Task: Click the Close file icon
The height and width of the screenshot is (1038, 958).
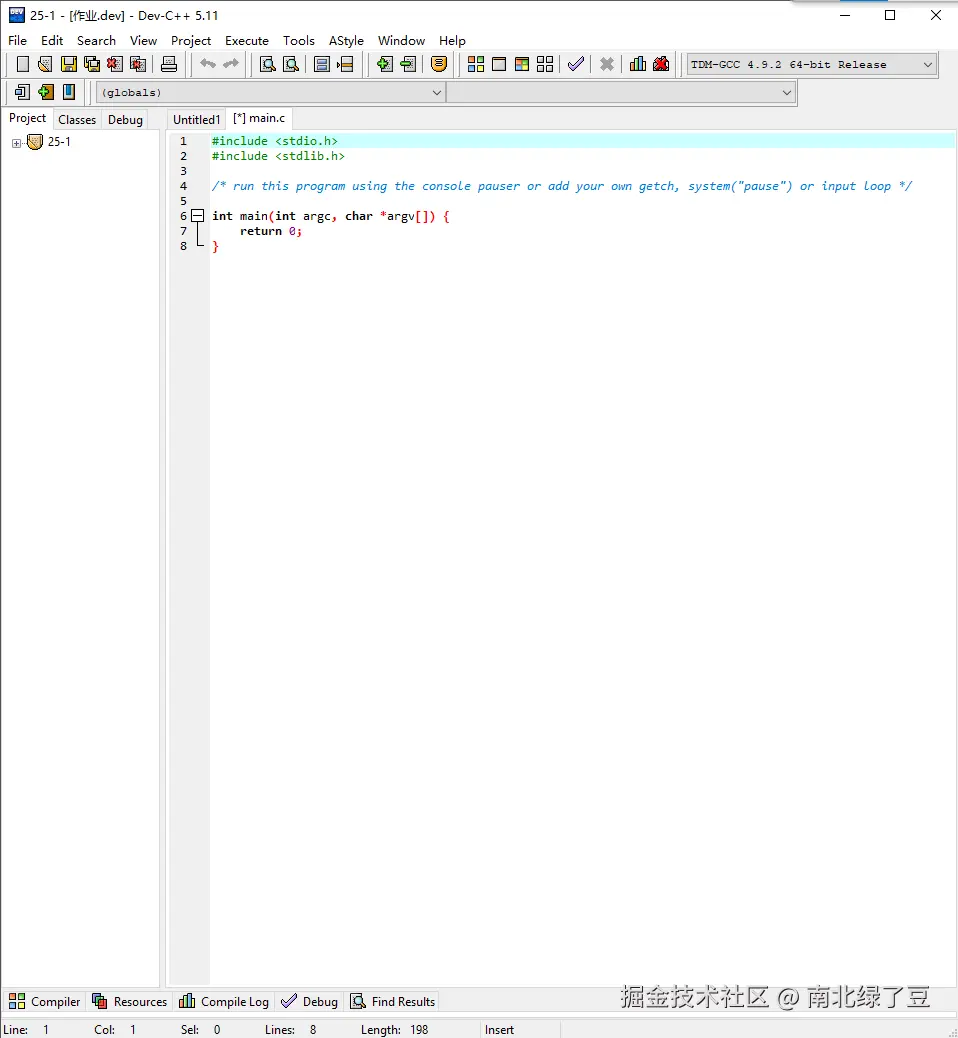Action: point(115,64)
